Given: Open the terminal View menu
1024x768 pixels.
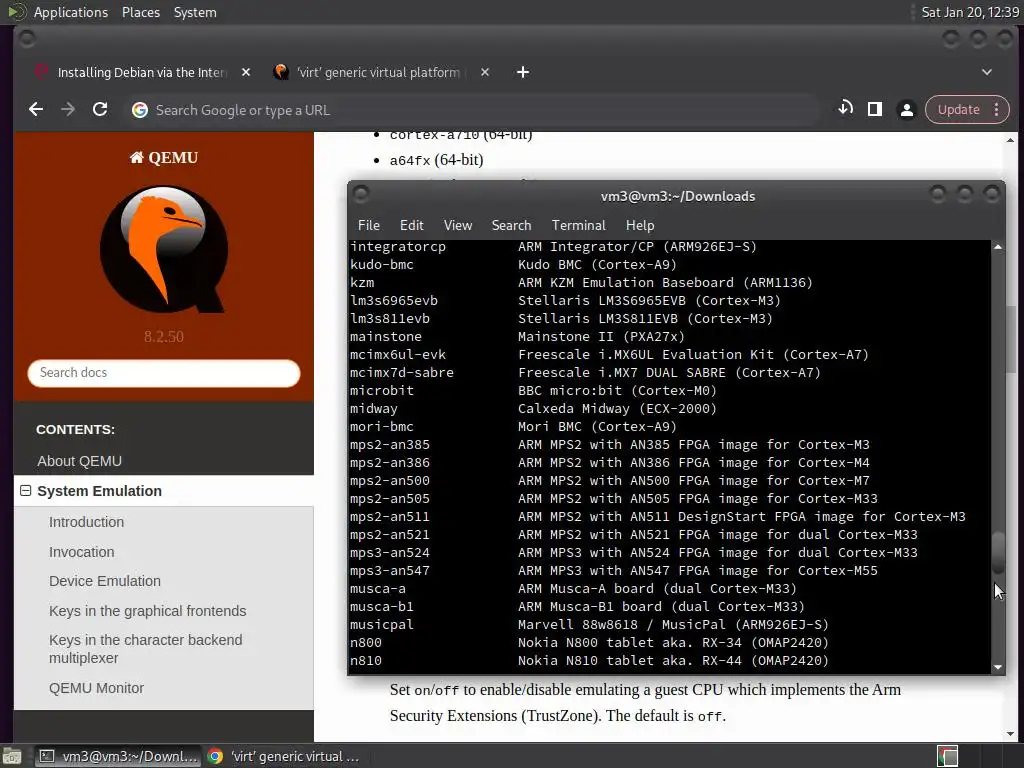Looking at the screenshot, I should 458,225.
